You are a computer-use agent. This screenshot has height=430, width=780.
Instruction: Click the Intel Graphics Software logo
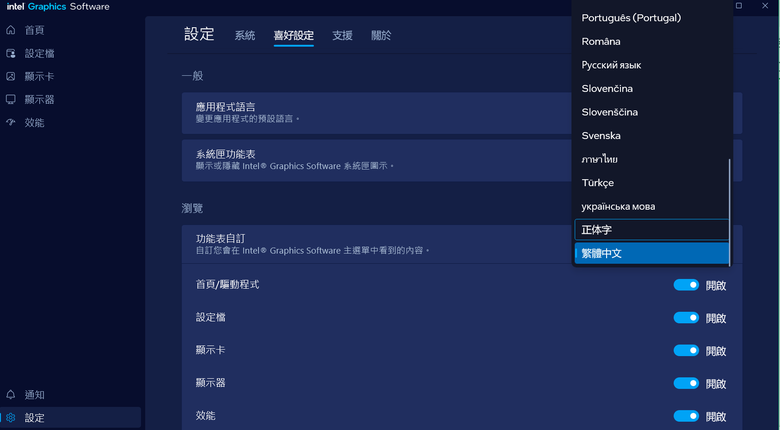pyautogui.click(x=58, y=6)
